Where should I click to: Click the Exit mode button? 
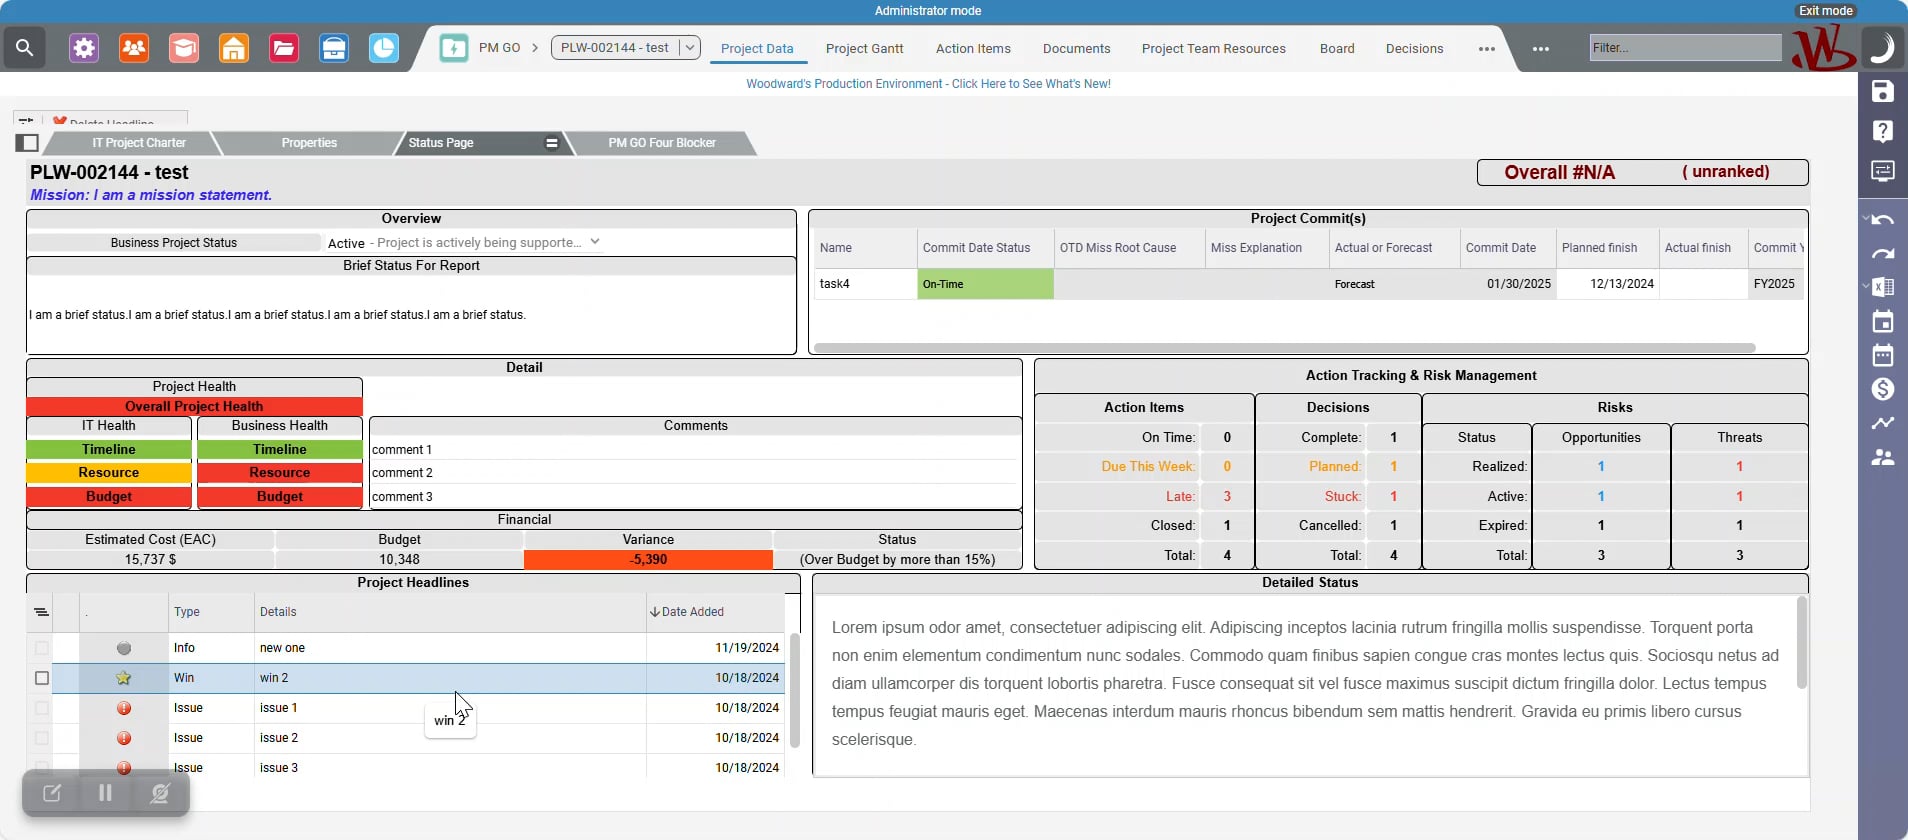click(1826, 11)
